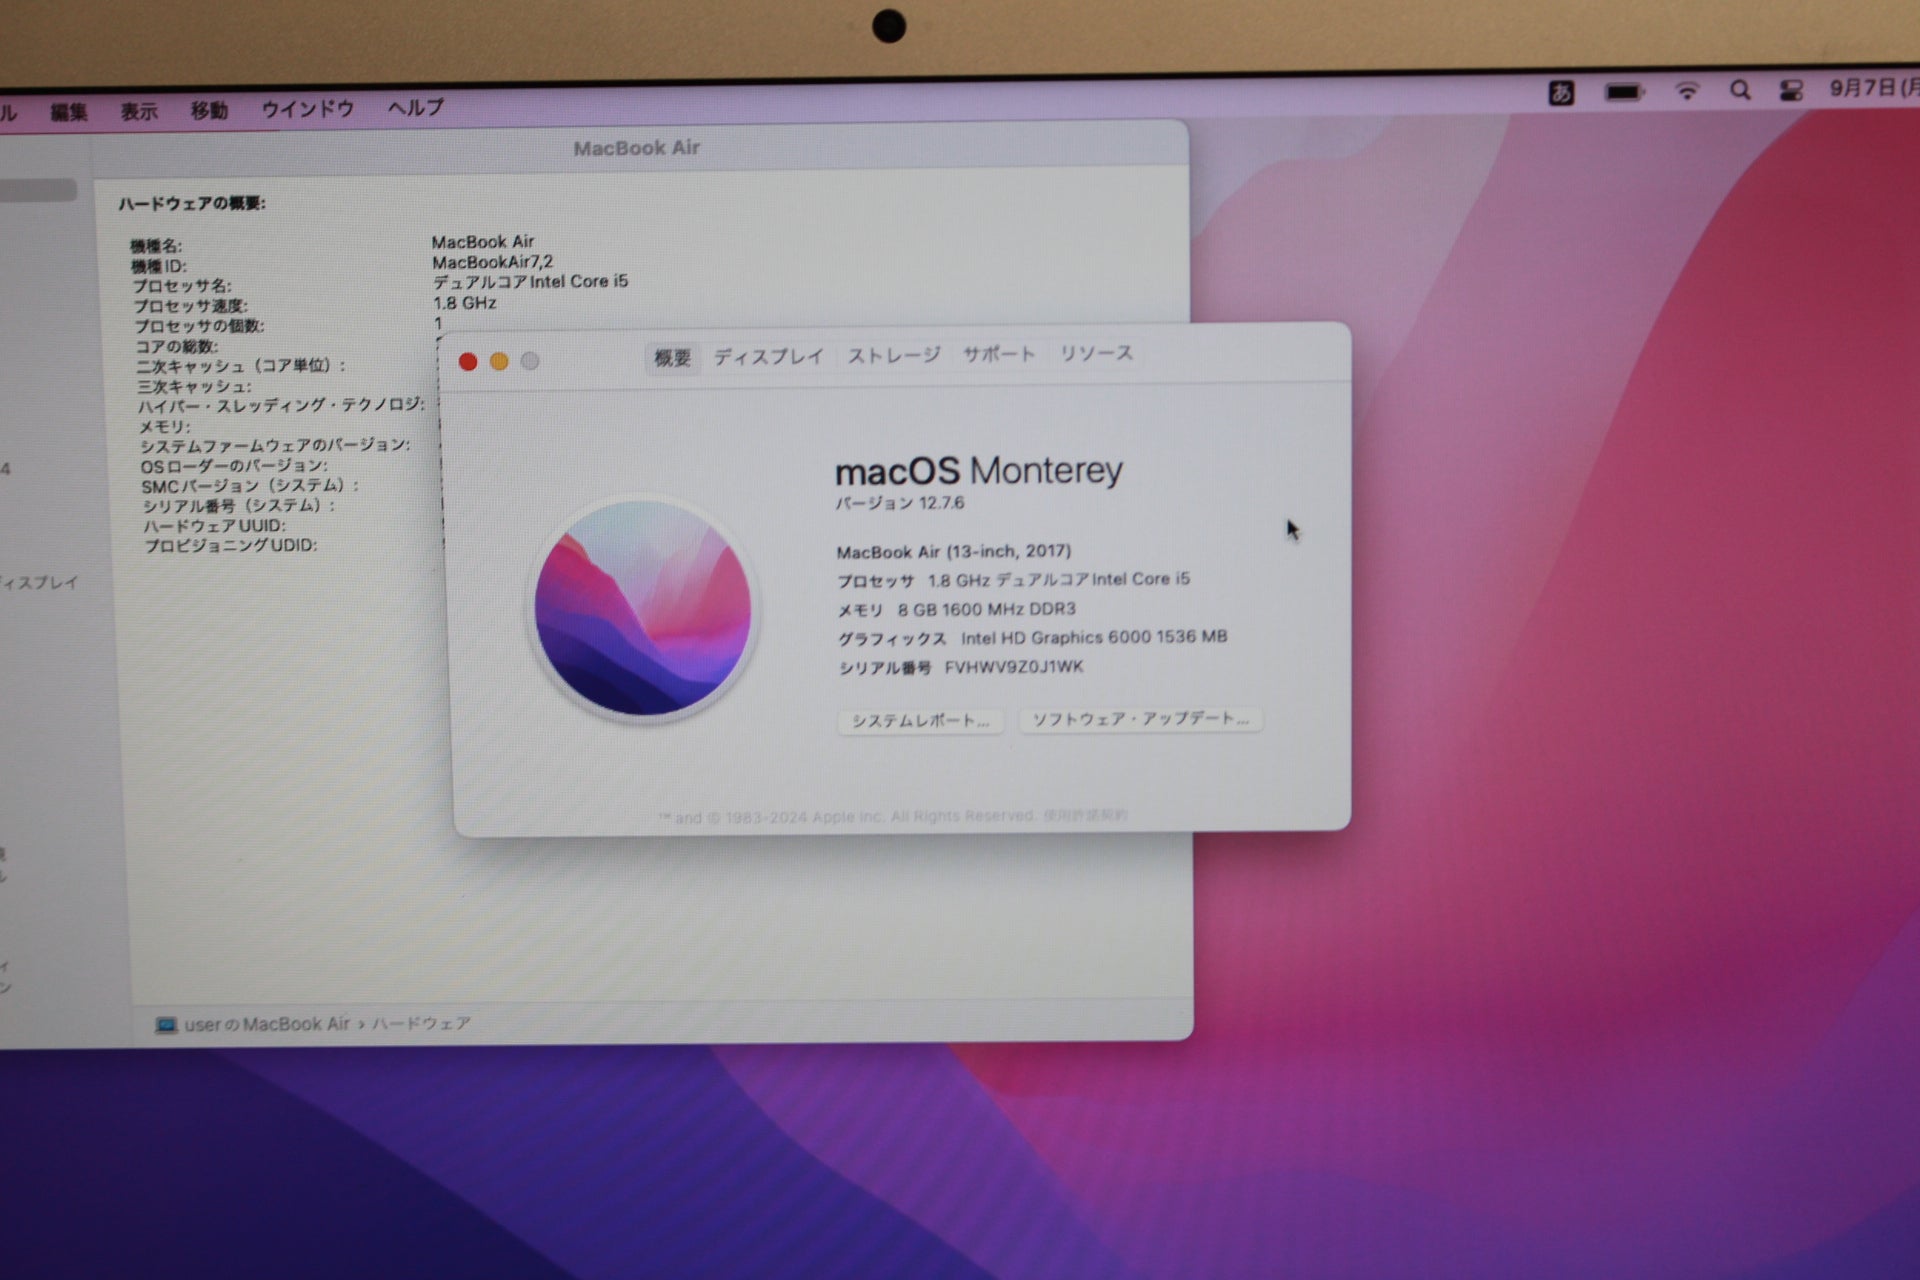This screenshot has width=1920, height=1280.
Task: Minimize the About This Mac window
Action: point(499,361)
